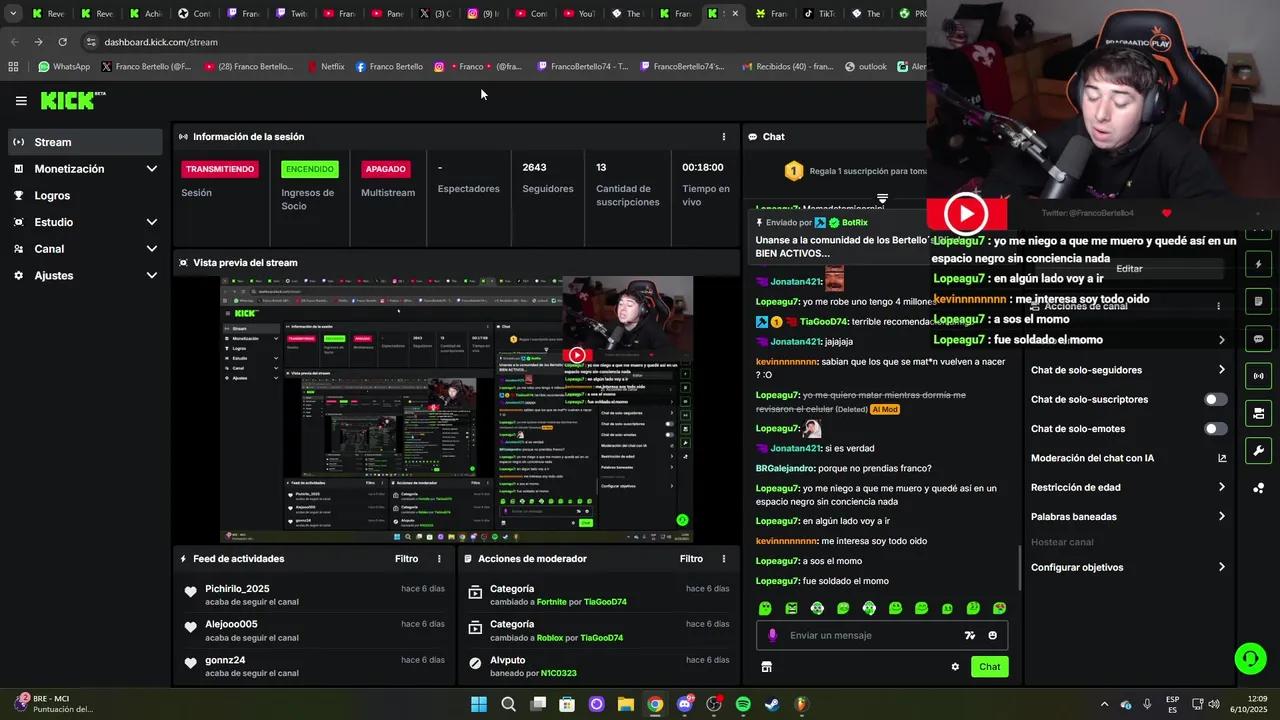The height and width of the screenshot is (720, 1280).
Task: Expand the Estudio sidebar section
Action: [85, 222]
